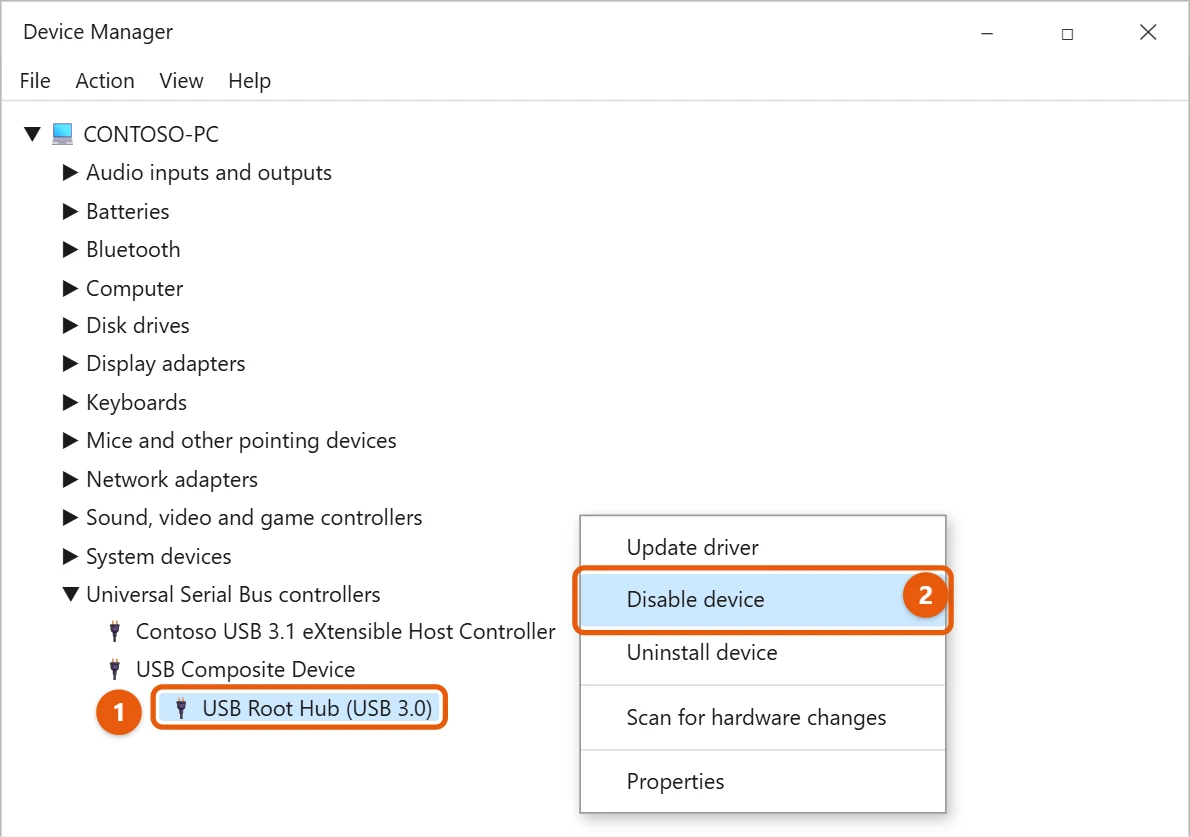Viewport: 1190px width, 837px height.
Task: Expand the System devices arrow
Action: [70, 556]
